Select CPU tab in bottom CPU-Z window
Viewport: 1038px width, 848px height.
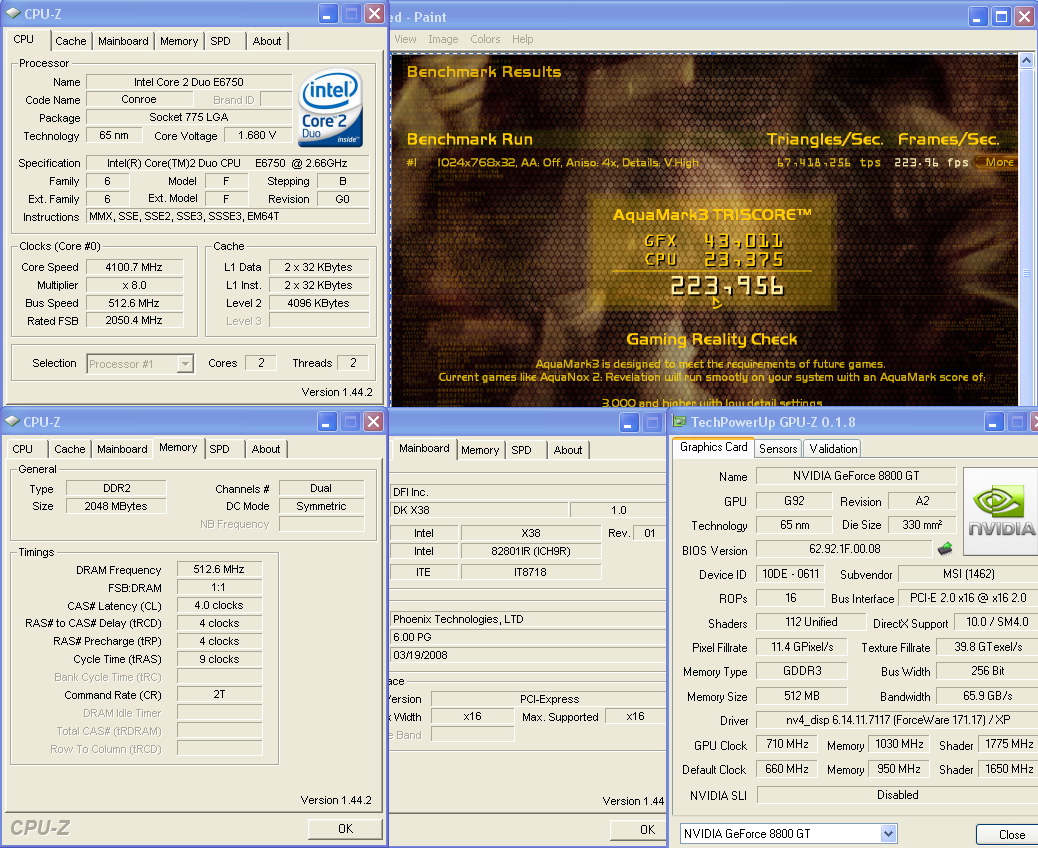coord(23,449)
